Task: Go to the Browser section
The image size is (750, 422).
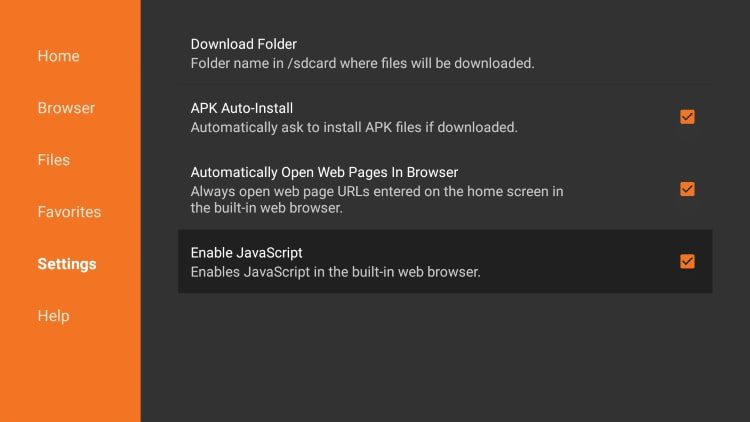Action: 66,108
